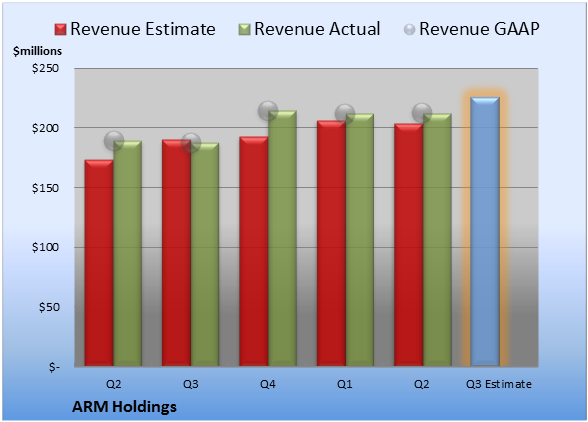Select the "Revenue Actual" legend label
Screen dimensions: 588x422
coord(317,29)
